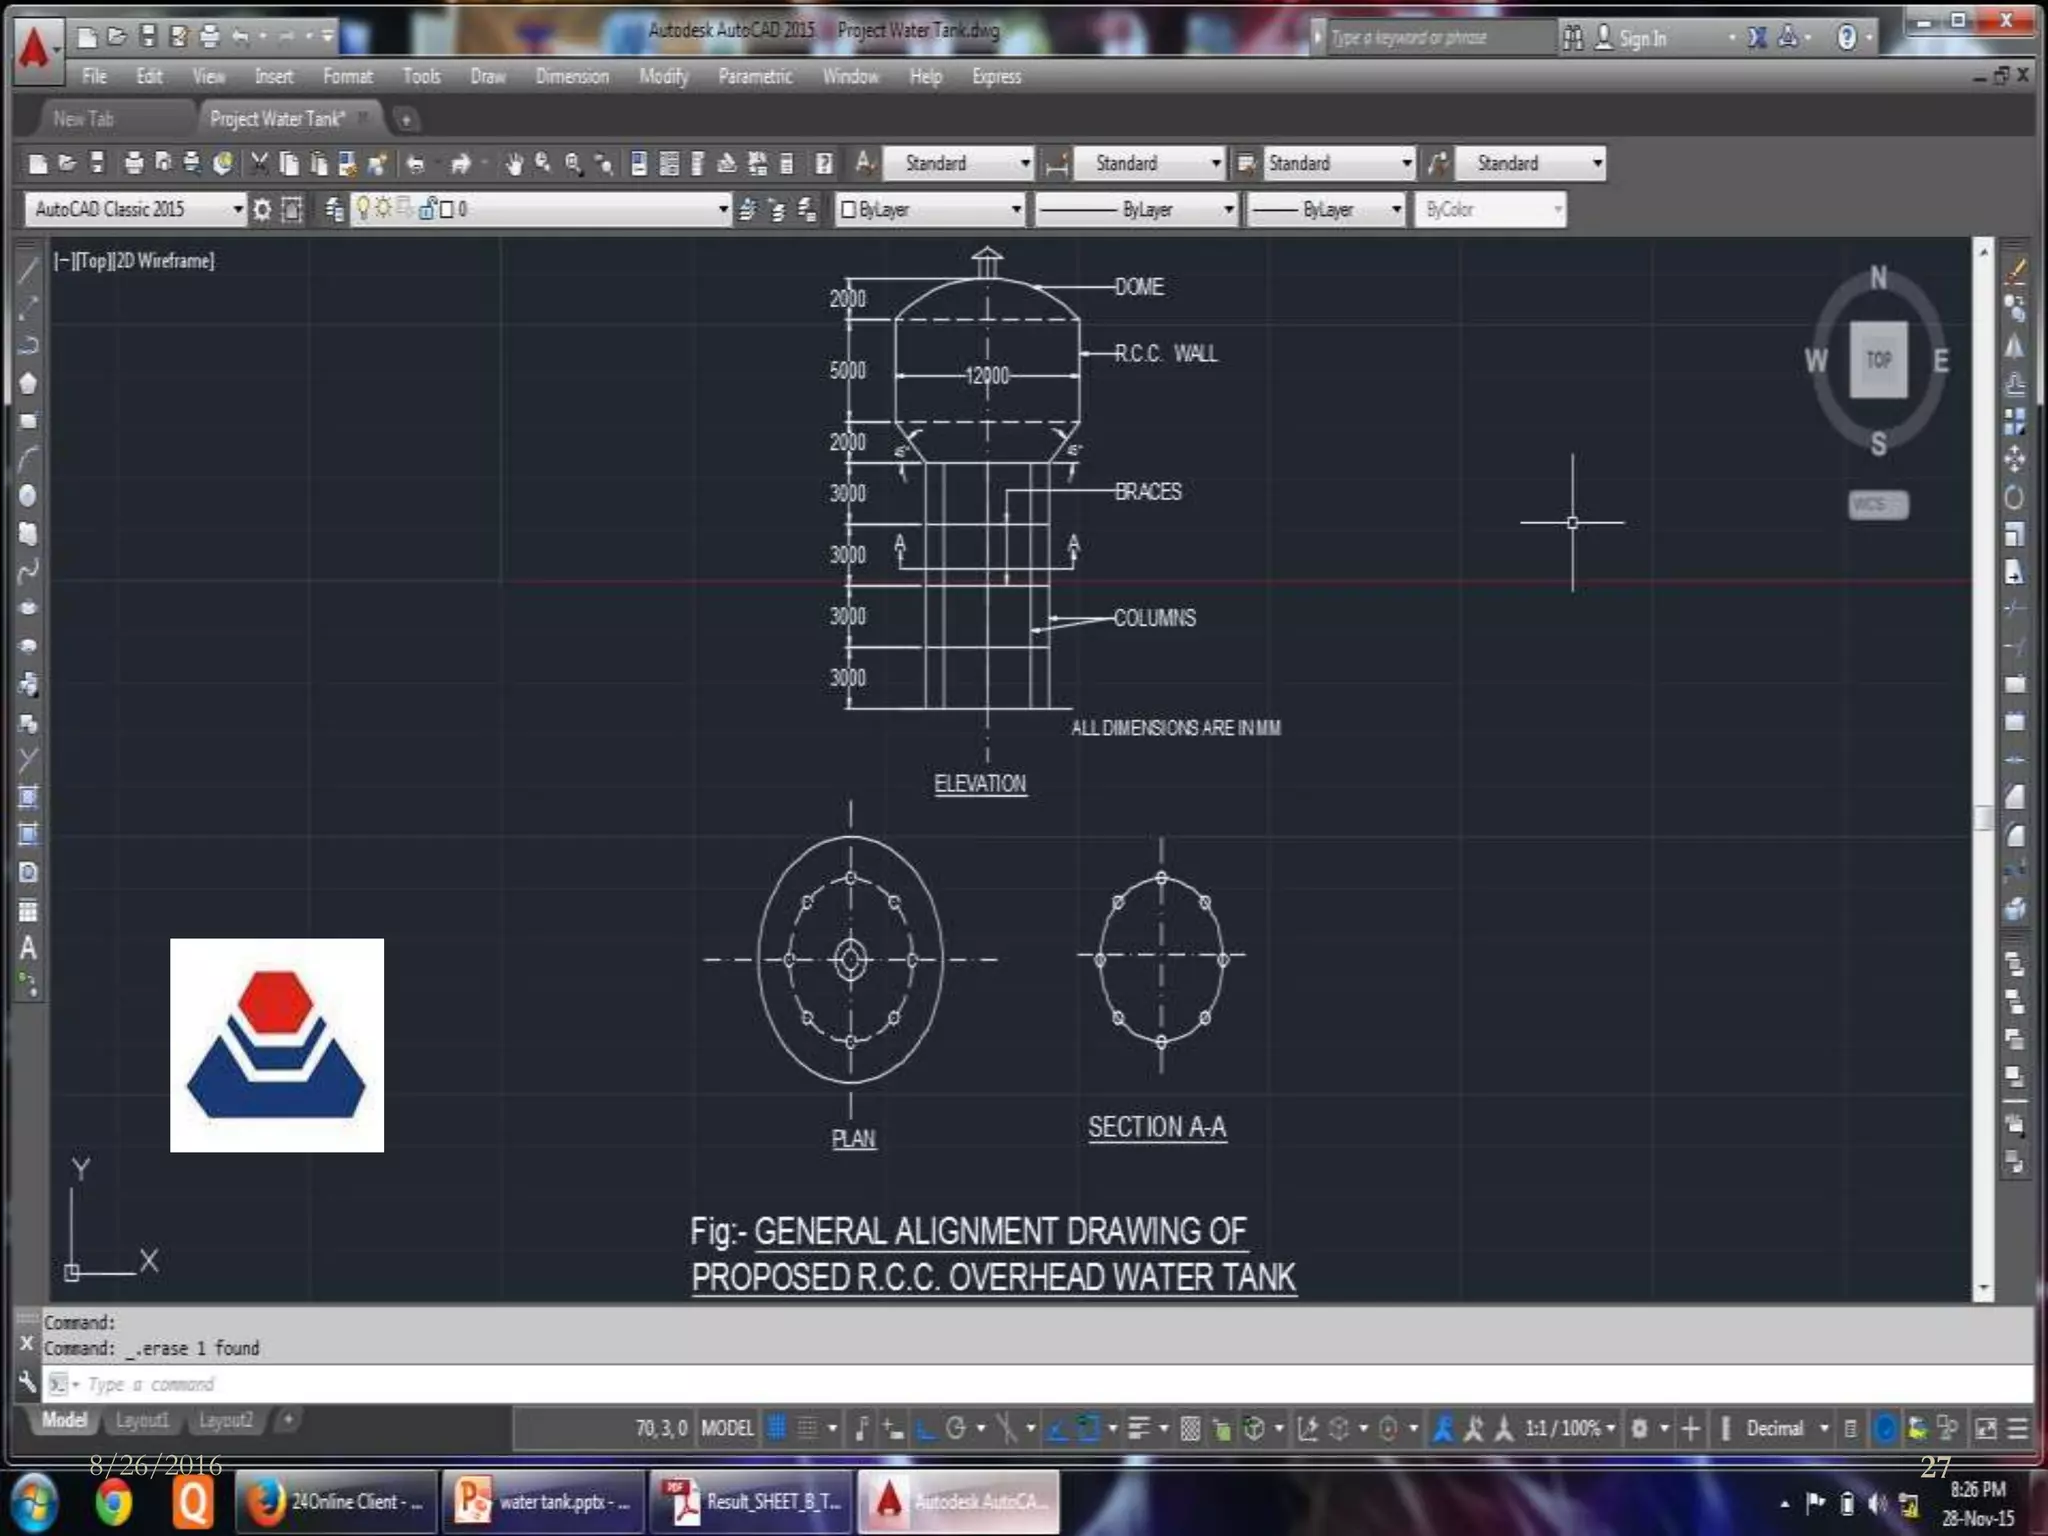
Task: Click the Workspace Settings gear icon
Action: tap(262, 209)
